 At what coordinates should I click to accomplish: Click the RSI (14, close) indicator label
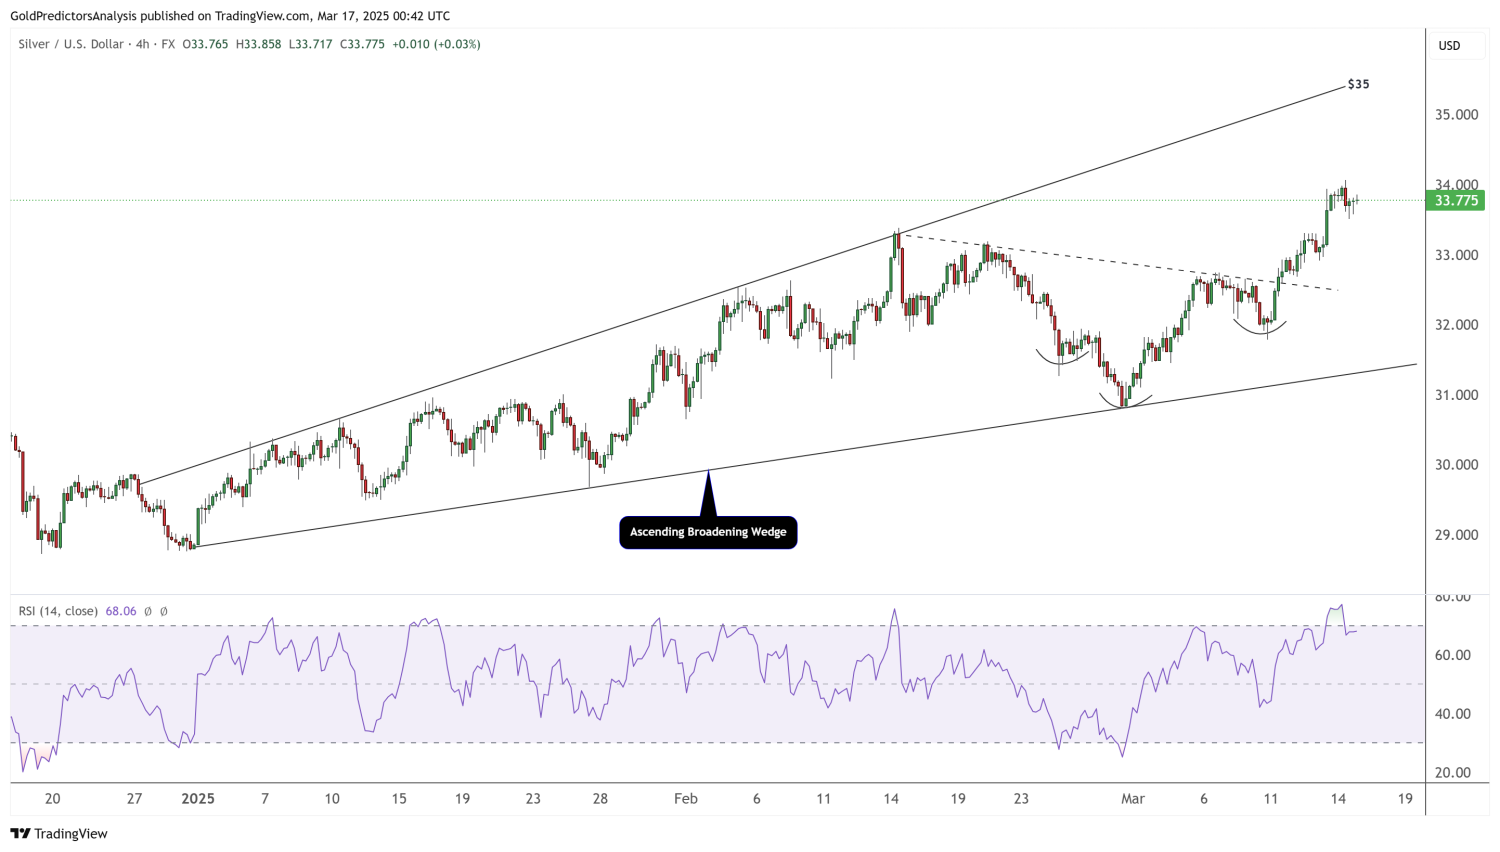[58, 611]
